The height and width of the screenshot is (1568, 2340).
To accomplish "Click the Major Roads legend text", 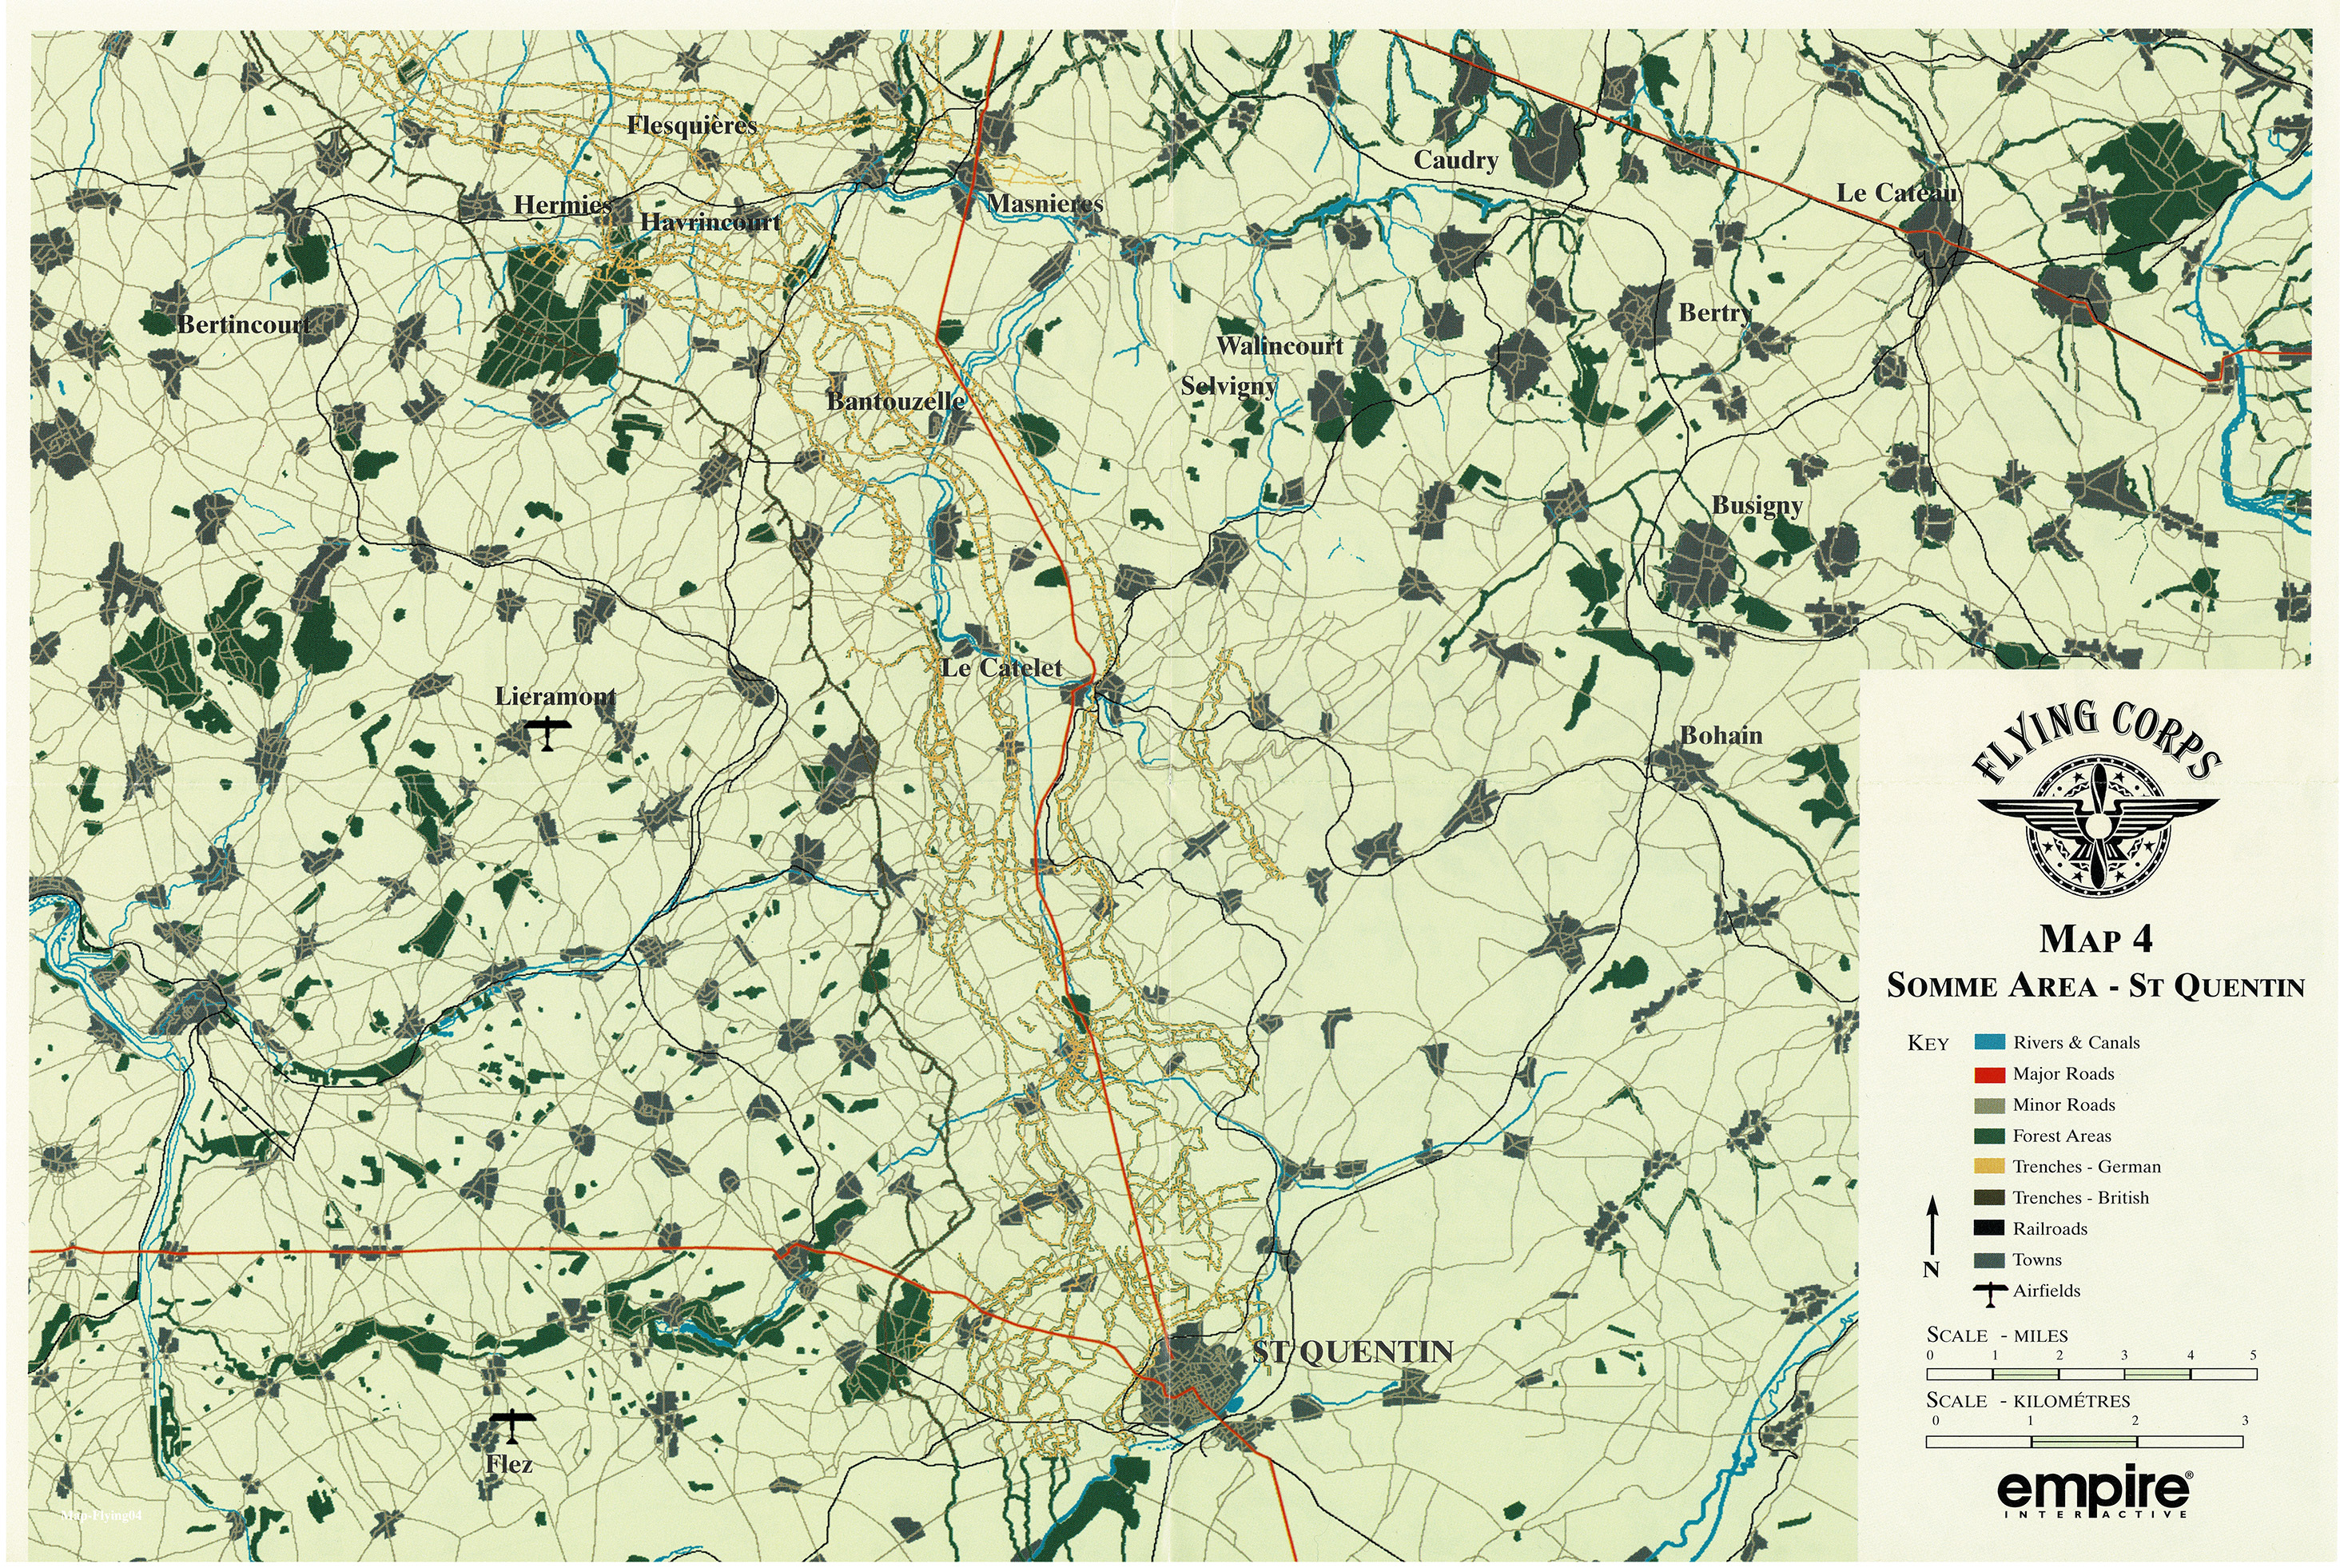I will (x=2063, y=1074).
